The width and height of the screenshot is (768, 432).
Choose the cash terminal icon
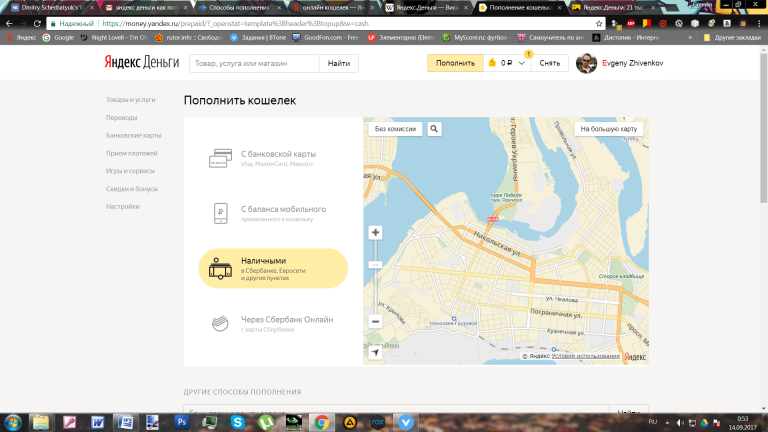point(220,268)
